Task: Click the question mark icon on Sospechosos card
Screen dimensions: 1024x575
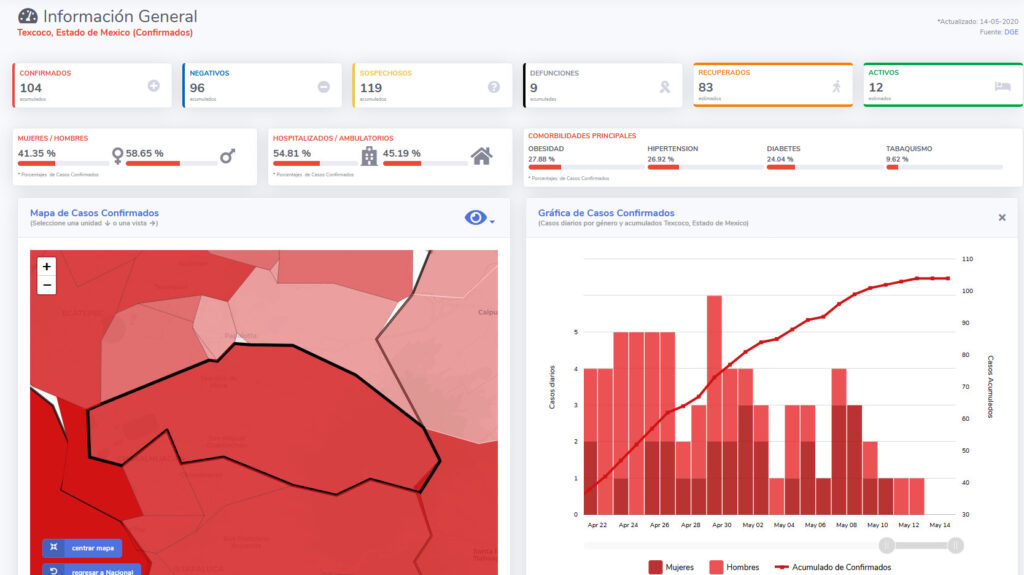Action: click(x=493, y=87)
